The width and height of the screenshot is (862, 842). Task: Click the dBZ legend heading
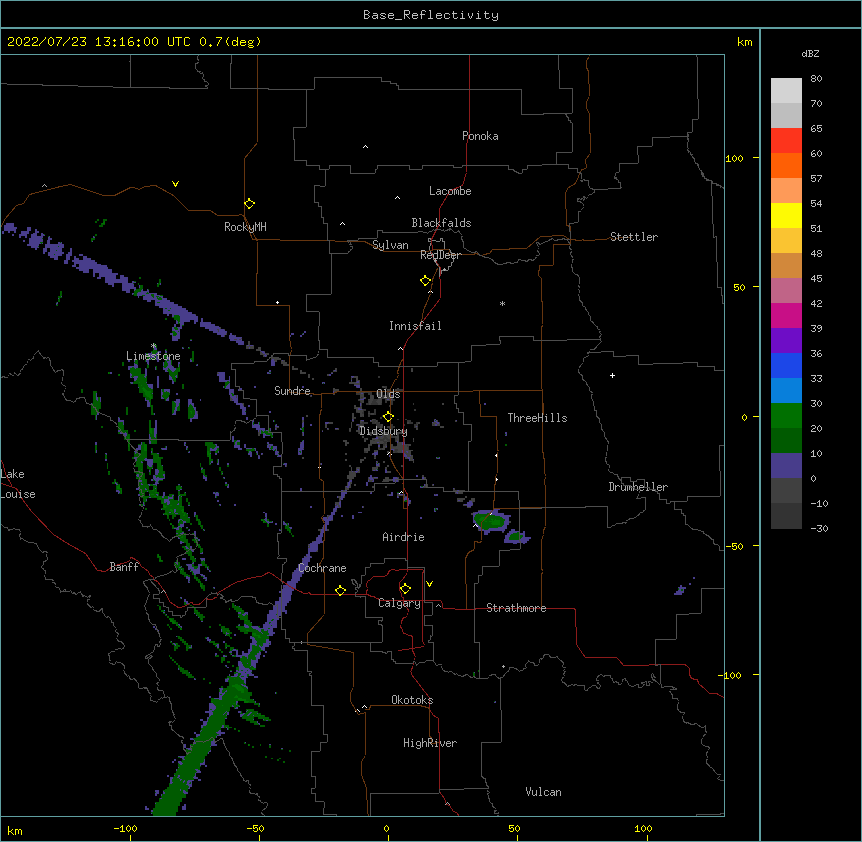coord(810,53)
